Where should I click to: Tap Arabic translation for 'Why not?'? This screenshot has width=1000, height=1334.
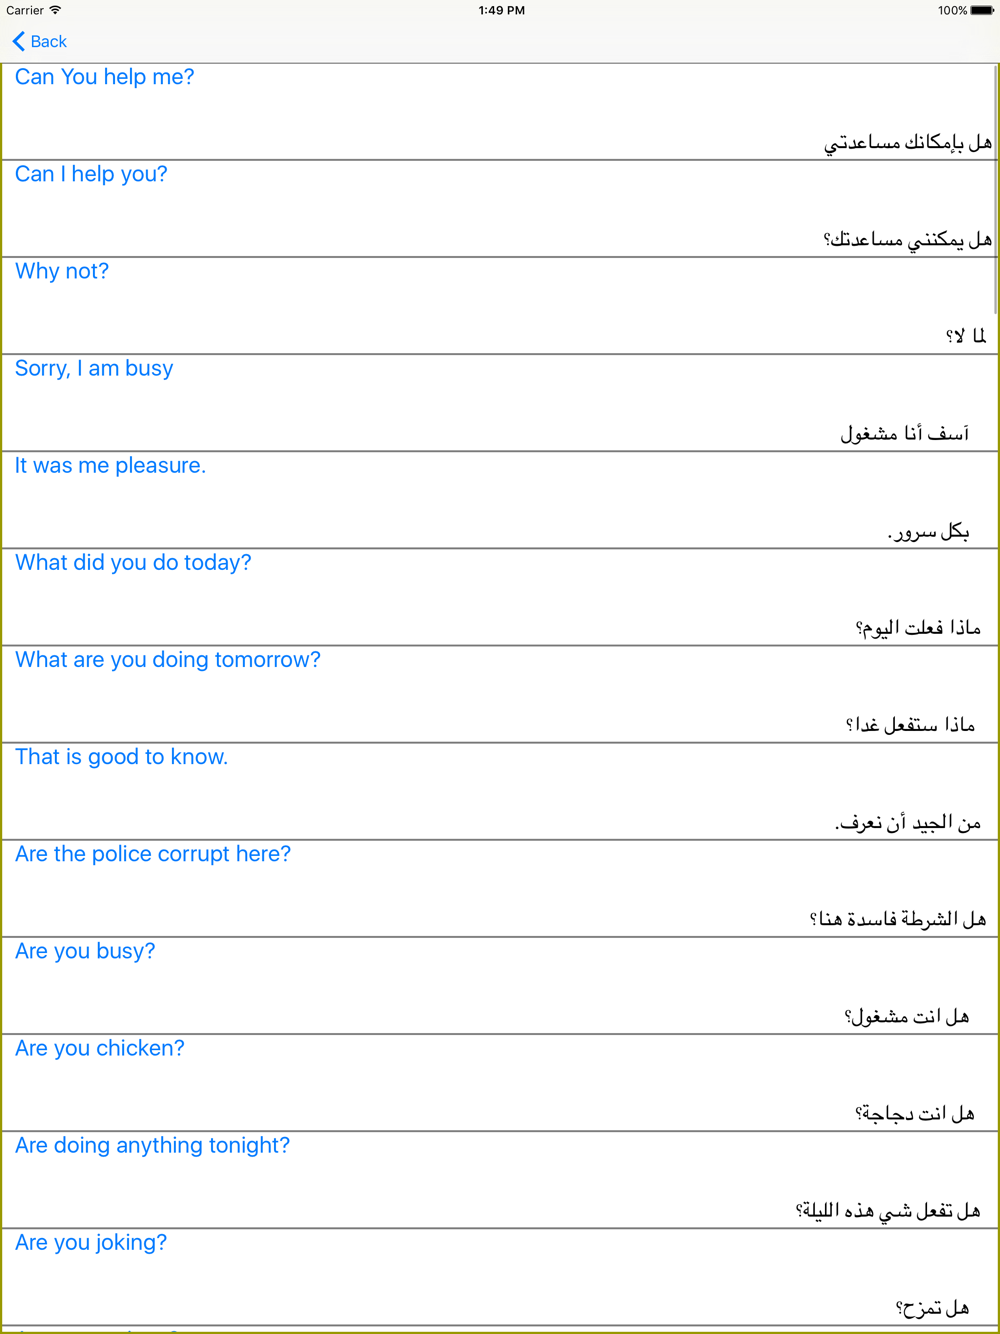(966, 336)
